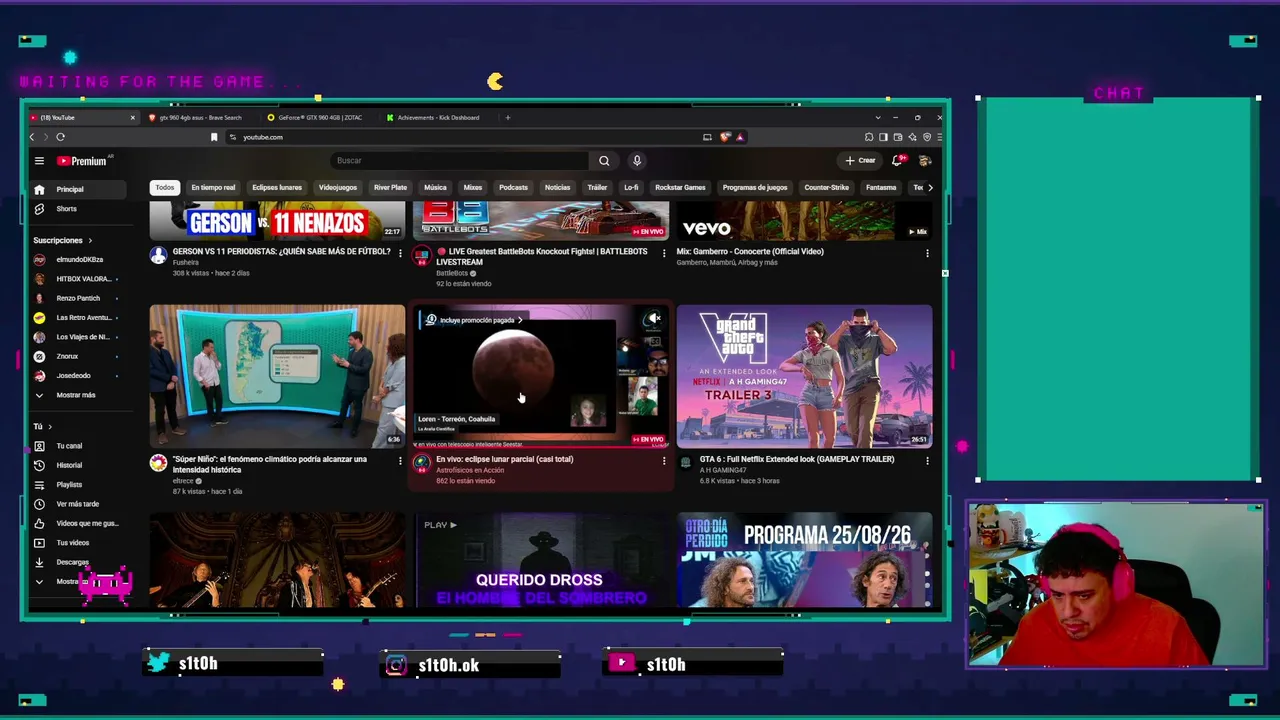Select the Eclipses lunares chip
1280x720 pixels.
point(277,188)
